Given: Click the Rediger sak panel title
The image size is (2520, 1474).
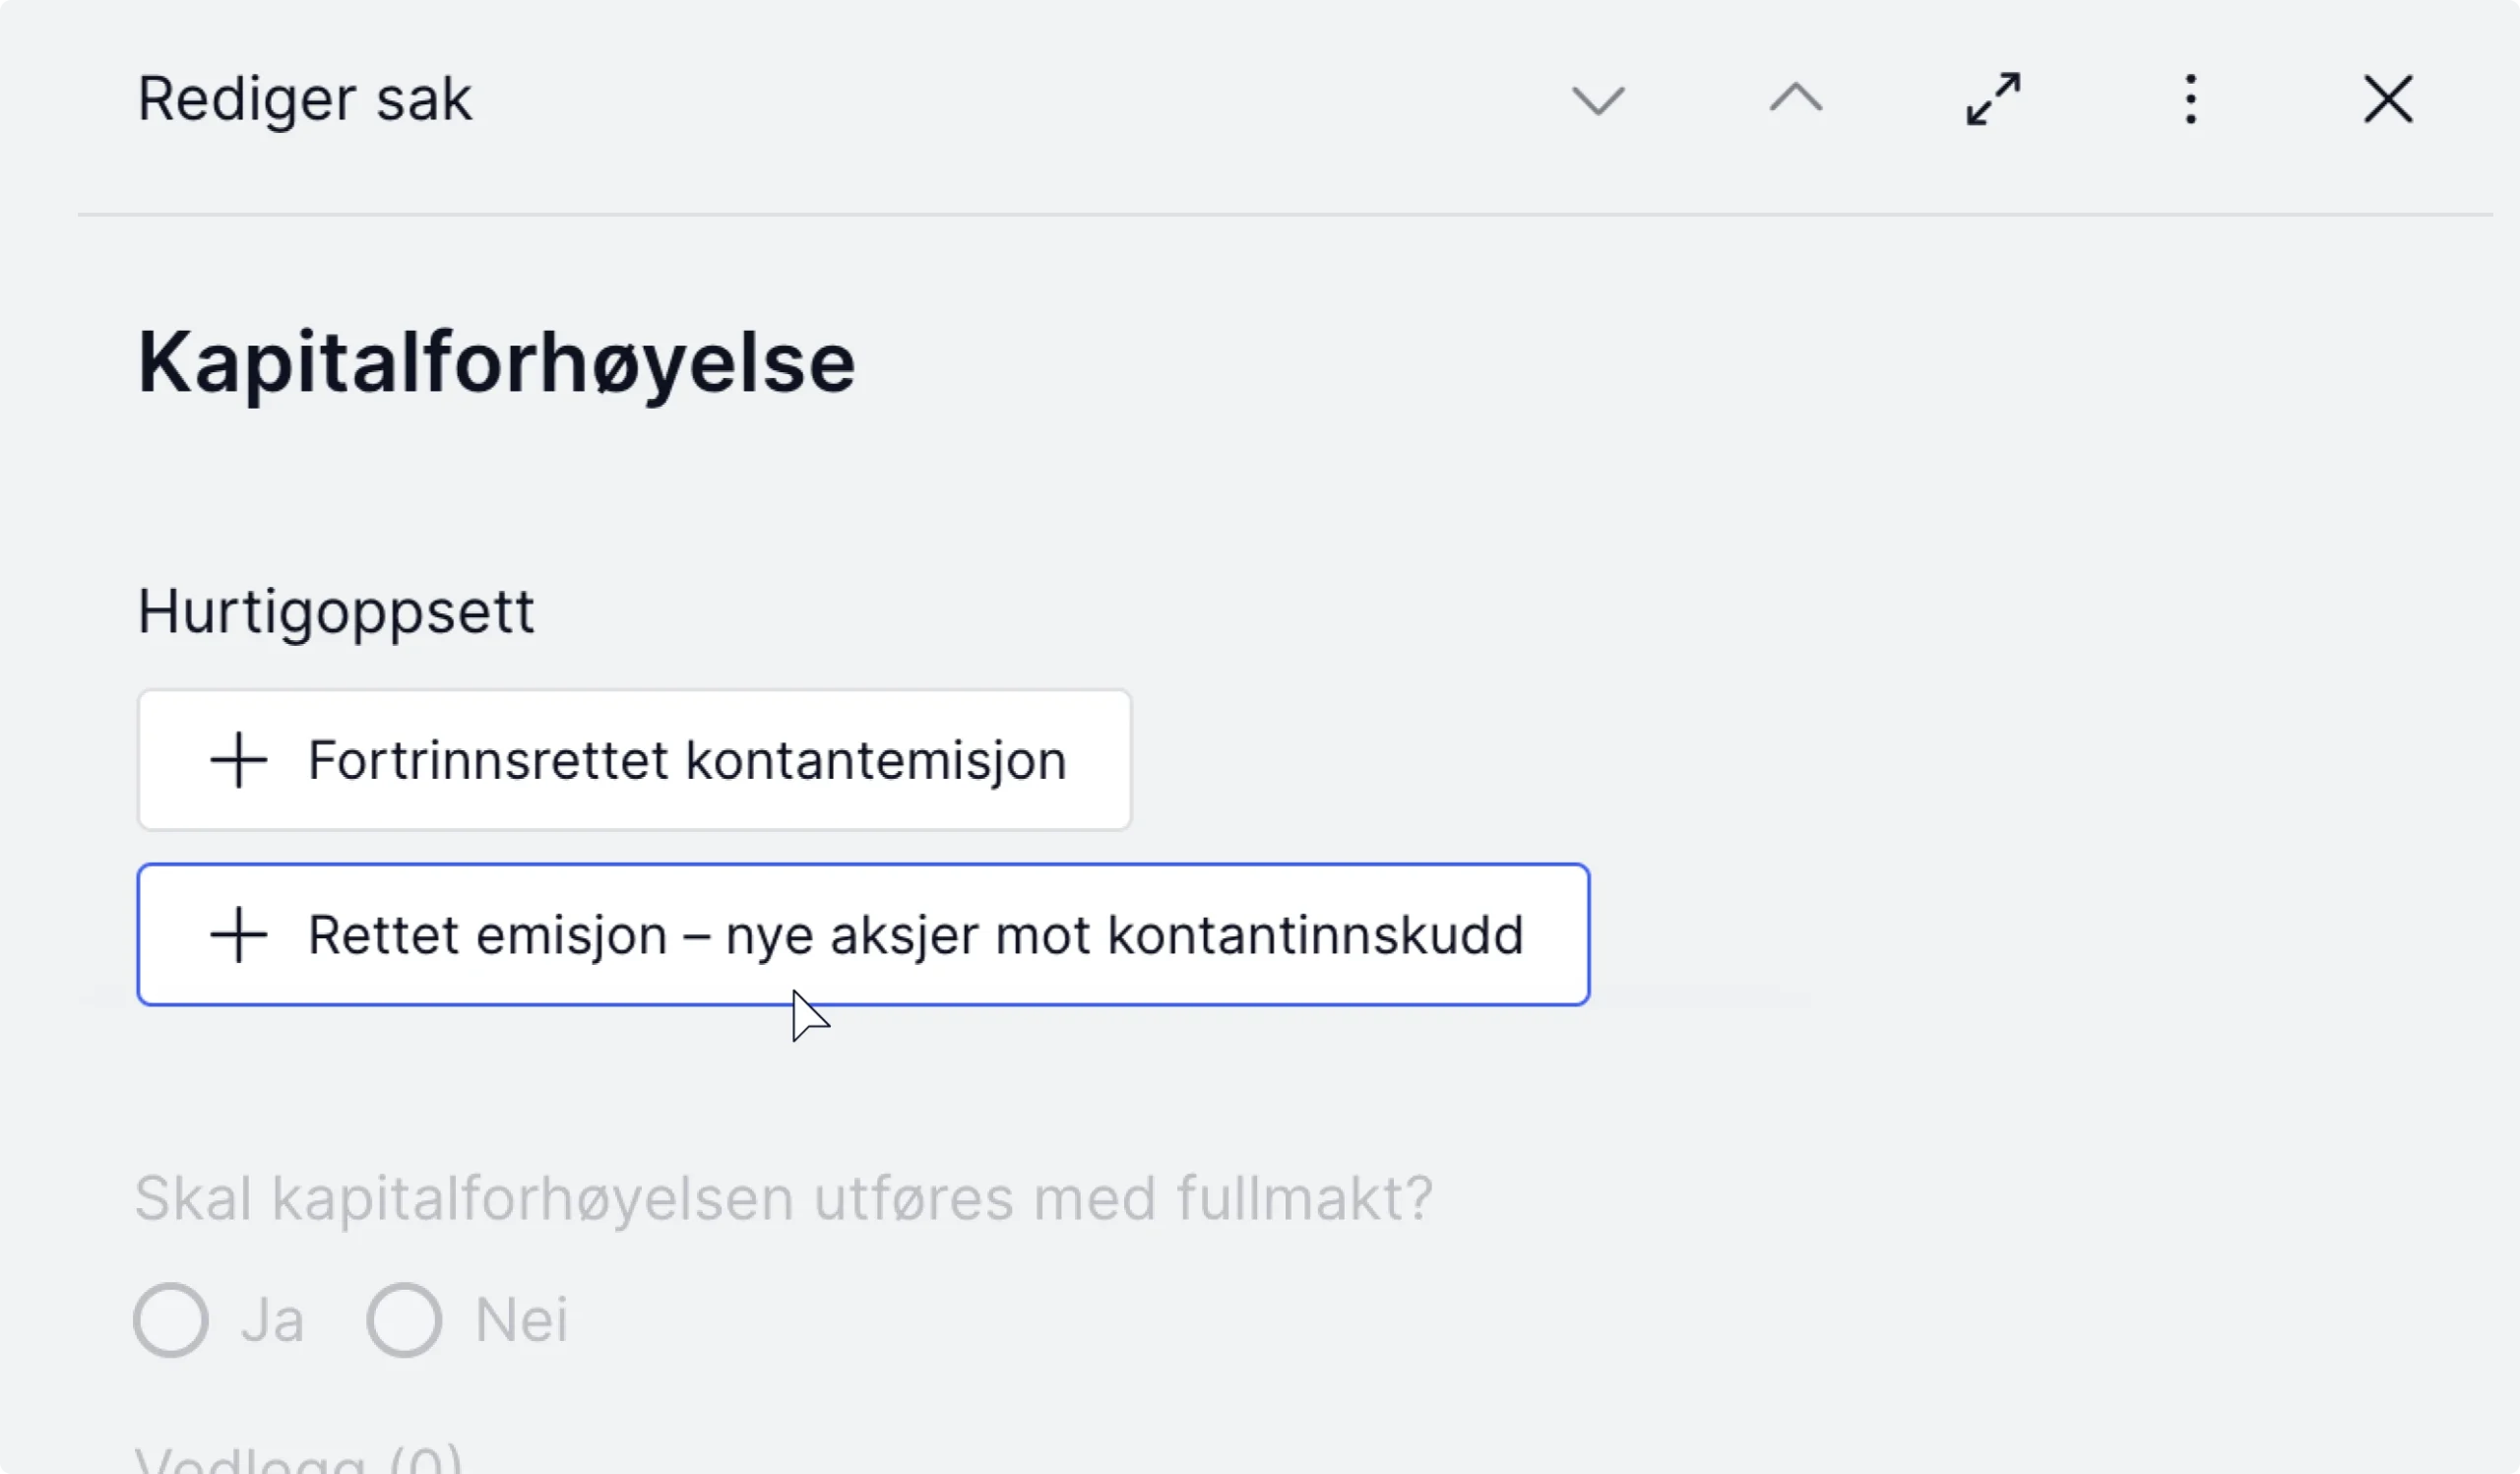Looking at the screenshot, I should tap(304, 100).
